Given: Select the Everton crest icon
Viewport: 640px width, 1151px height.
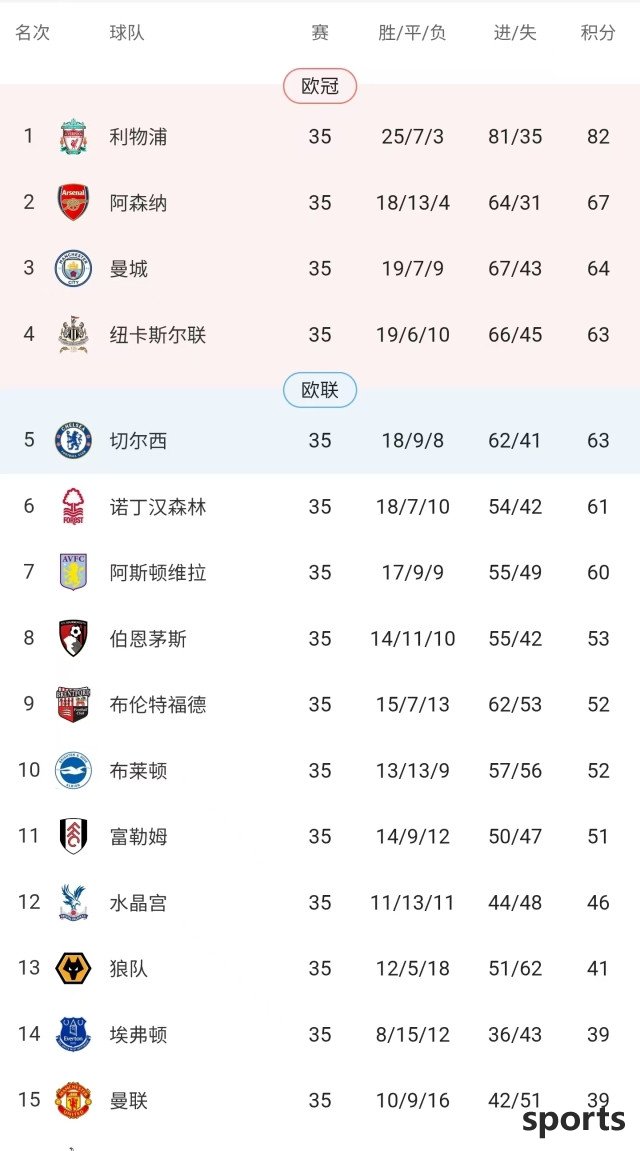Looking at the screenshot, I should tap(73, 1035).
